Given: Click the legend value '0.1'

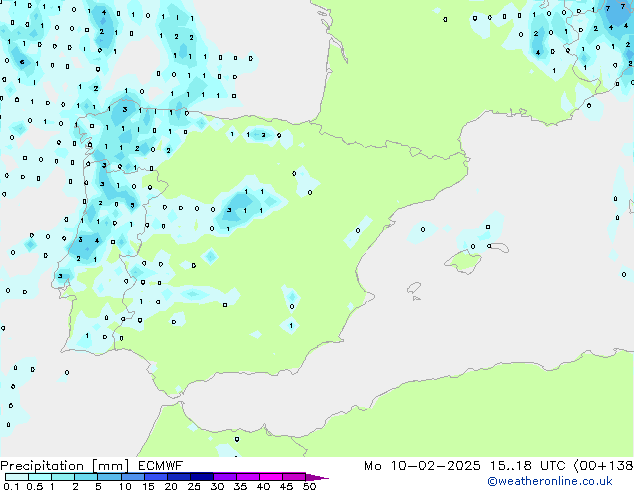Looking at the screenshot, I should (x=11, y=486).
